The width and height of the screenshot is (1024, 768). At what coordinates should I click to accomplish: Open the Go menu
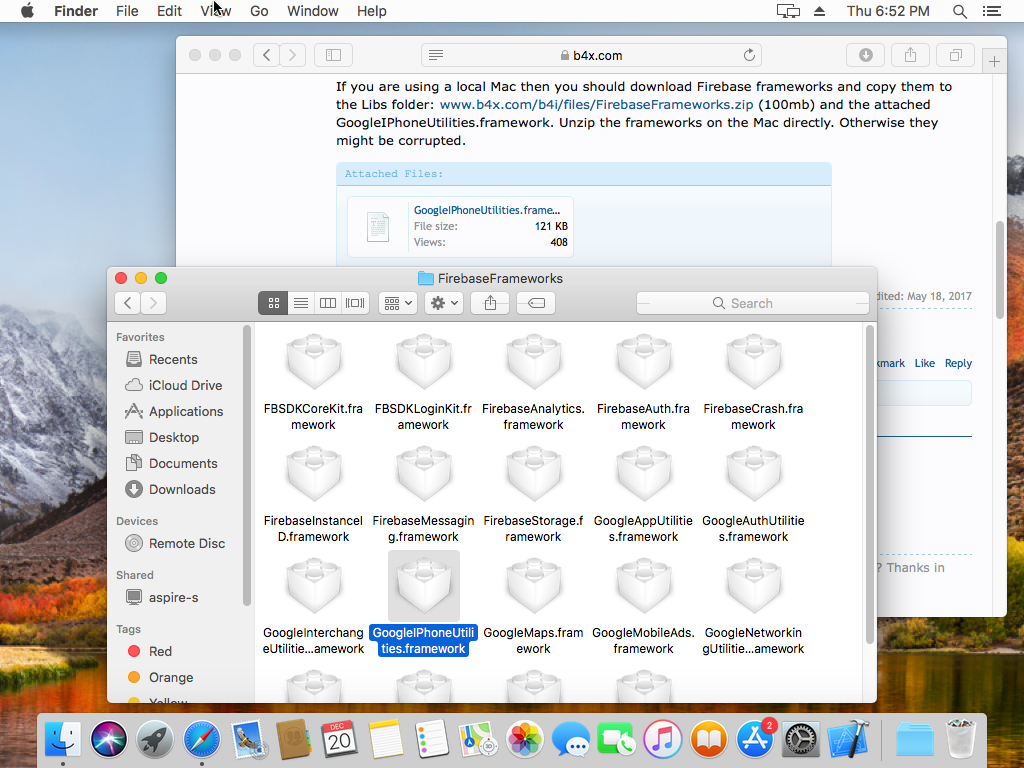(259, 11)
